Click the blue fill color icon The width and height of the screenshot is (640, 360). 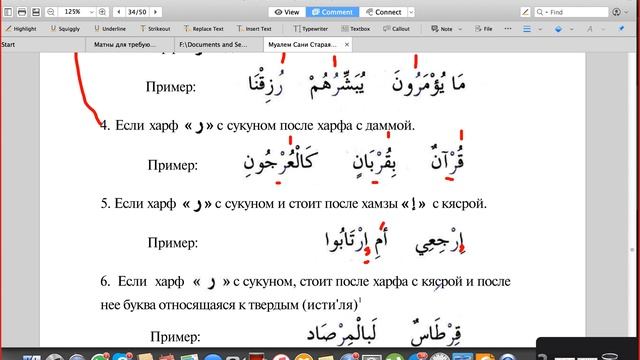click(x=558, y=29)
